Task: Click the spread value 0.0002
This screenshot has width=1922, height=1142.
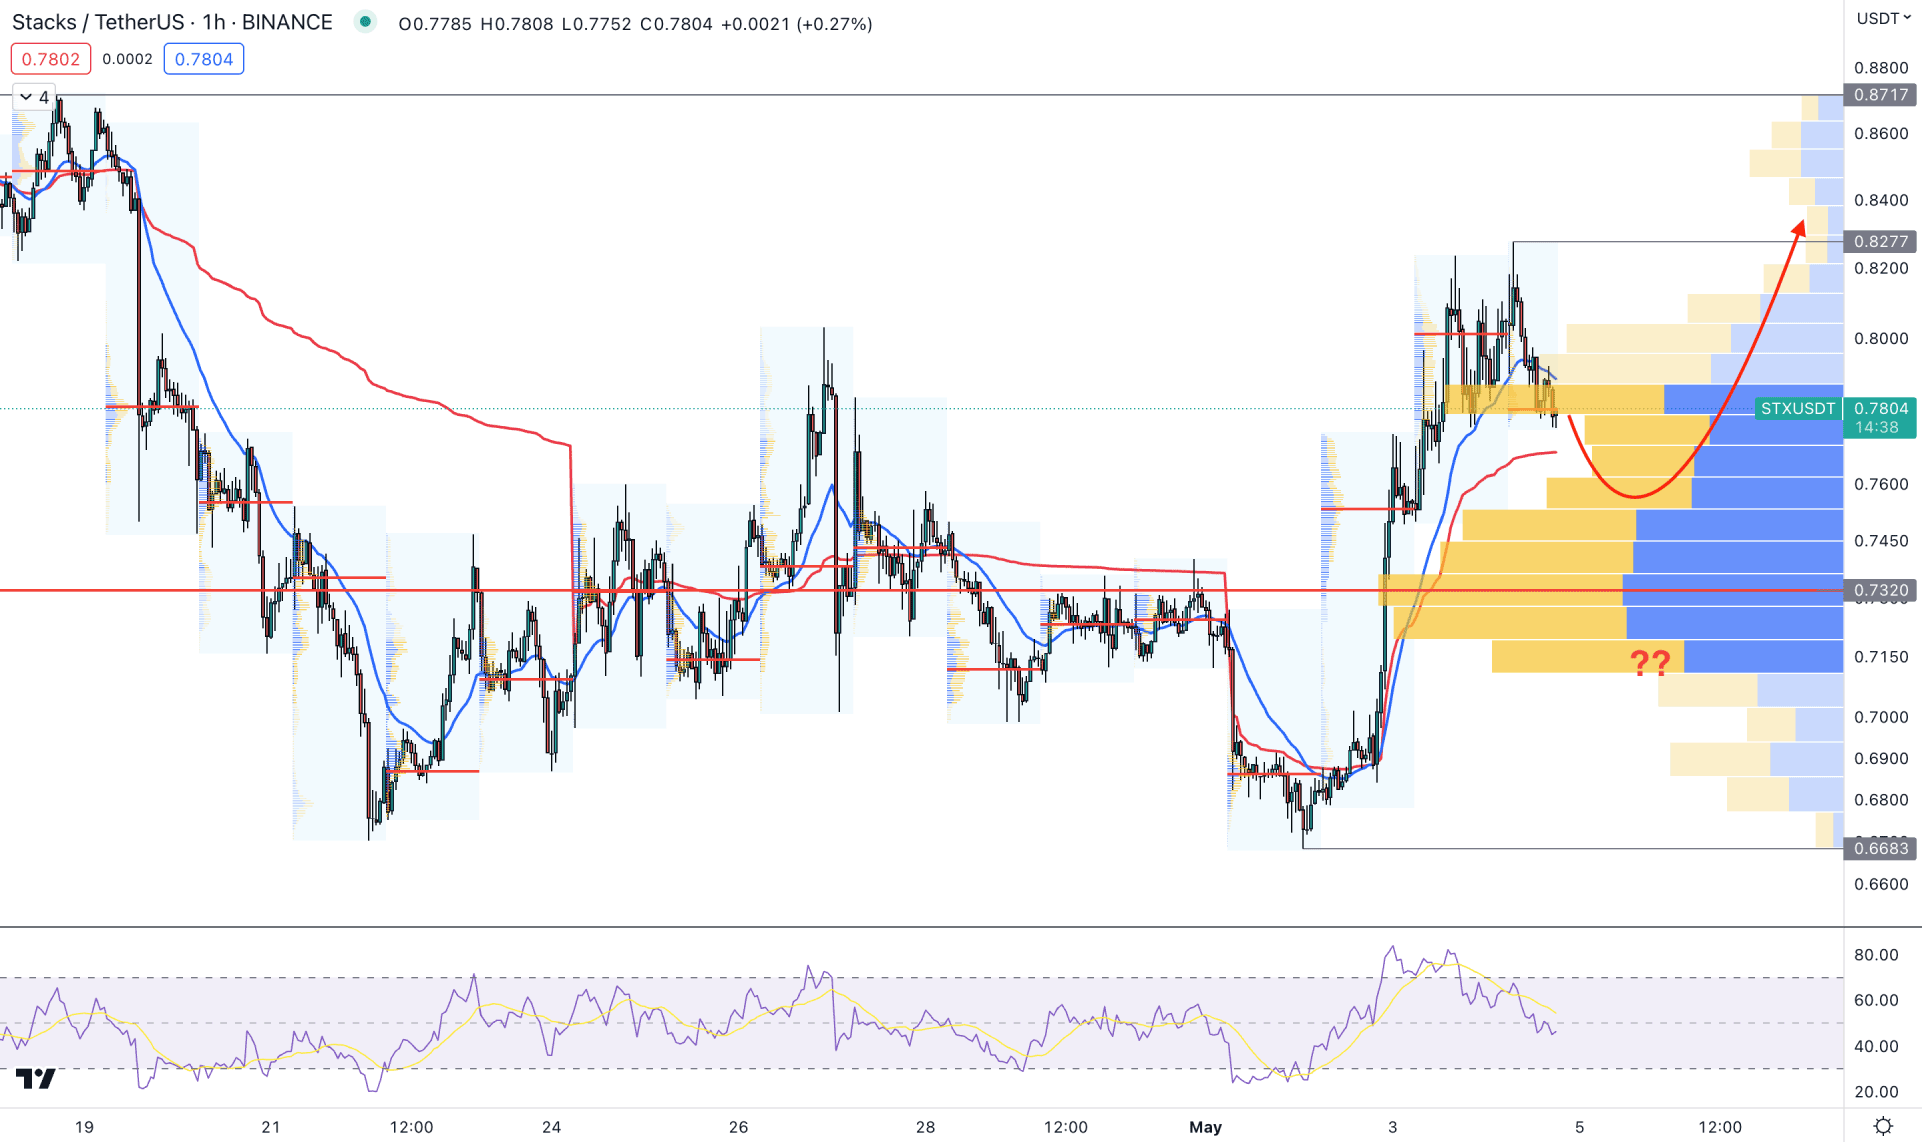Action: point(128,59)
